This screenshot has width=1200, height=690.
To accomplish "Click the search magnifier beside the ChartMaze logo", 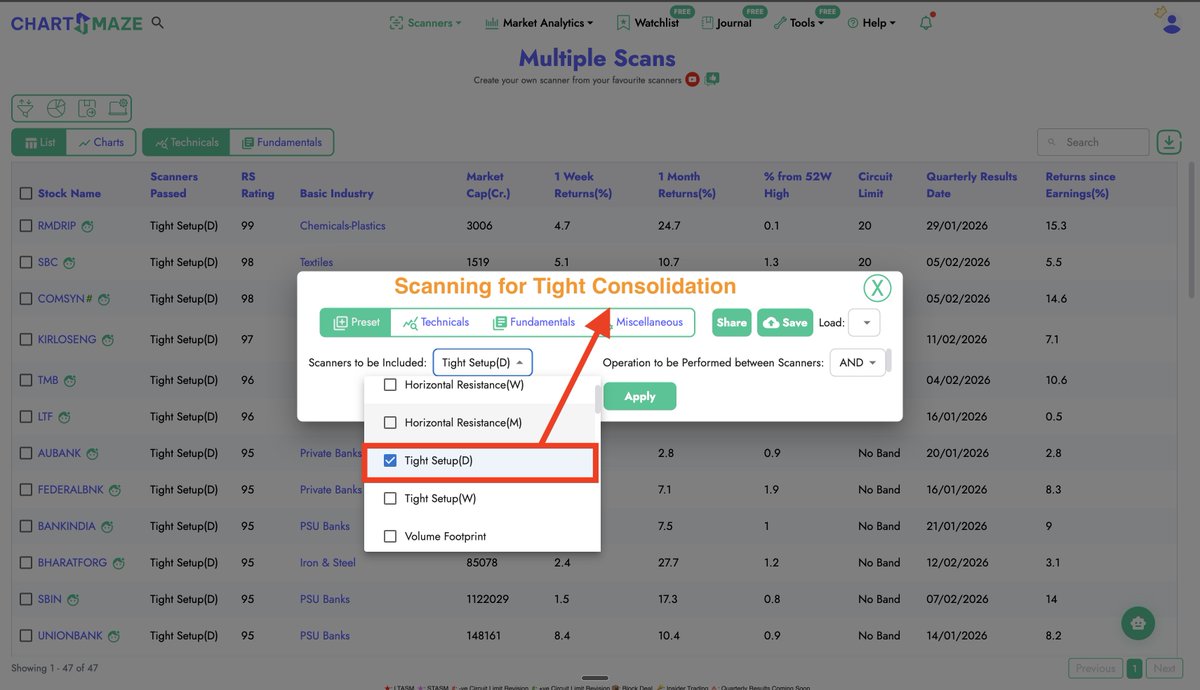I will [x=158, y=23].
